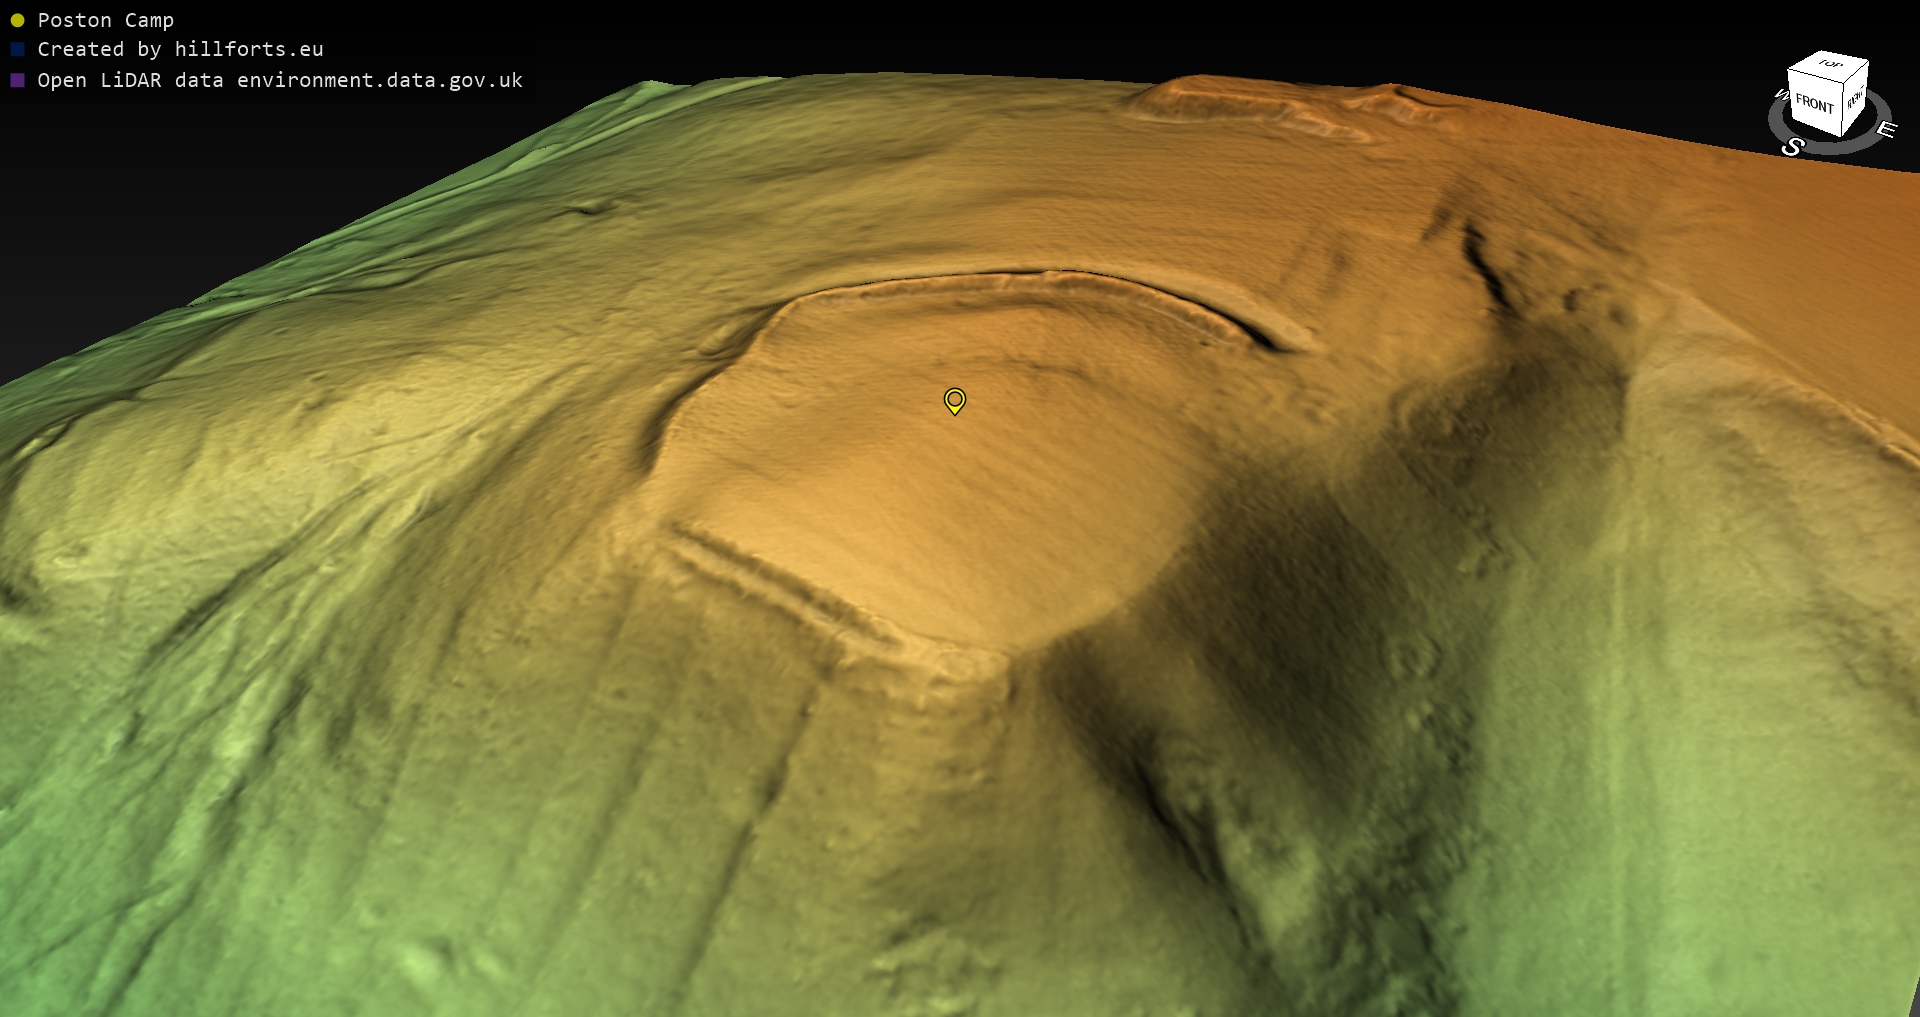Screen dimensions: 1920x1017
Task: Click the purple square legend marker
Action: (x=17, y=80)
